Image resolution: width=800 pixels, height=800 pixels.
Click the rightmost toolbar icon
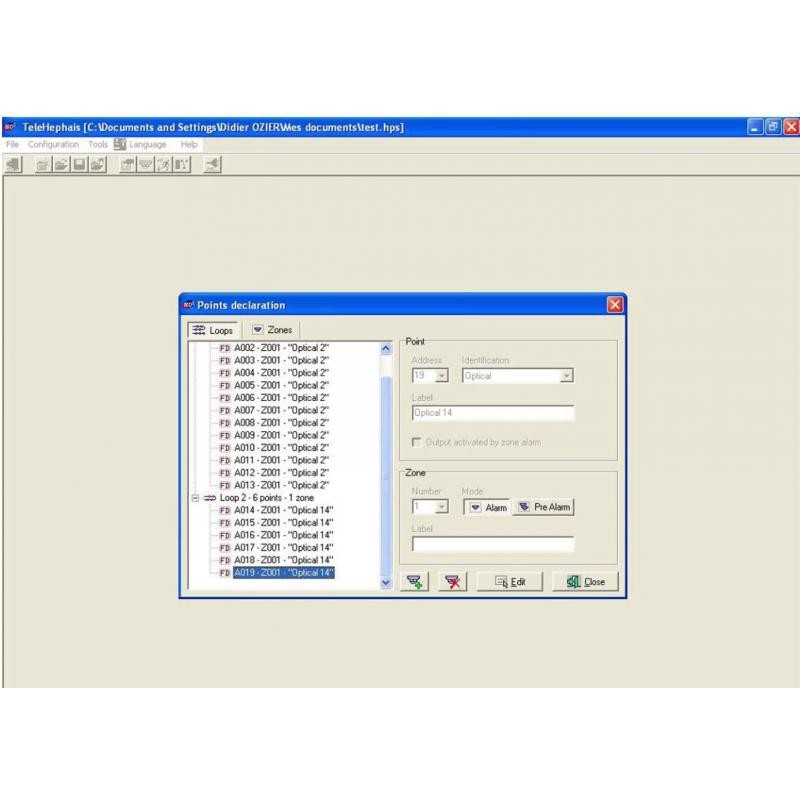click(212, 165)
